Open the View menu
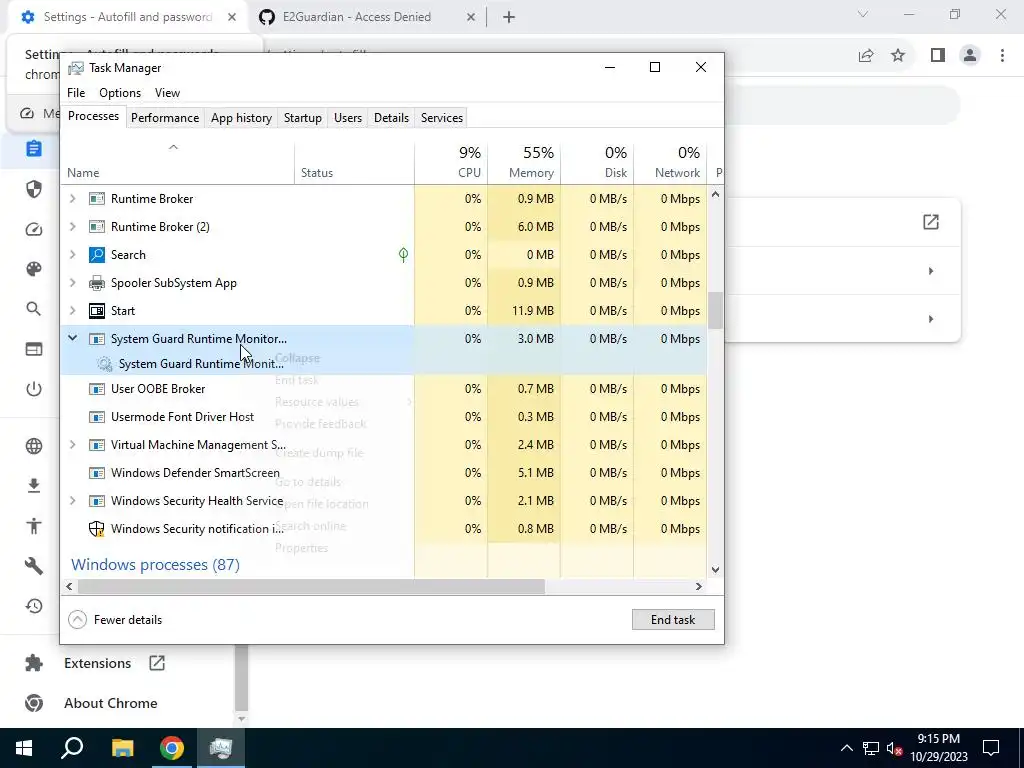 click(x=167, y=93)
